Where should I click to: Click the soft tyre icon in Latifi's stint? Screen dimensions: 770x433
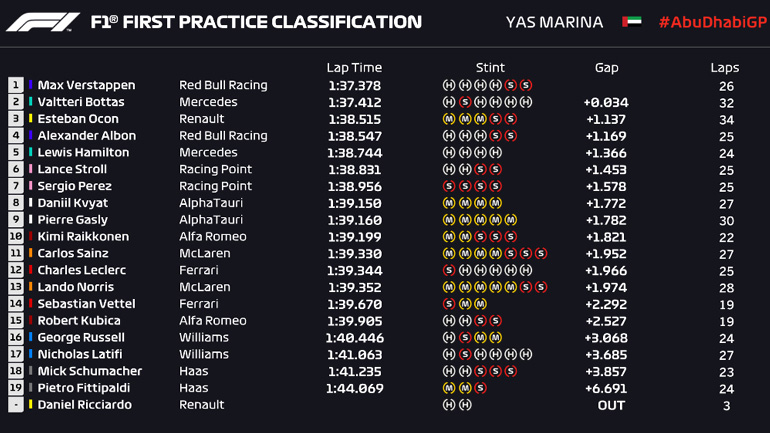coord(465,354)
